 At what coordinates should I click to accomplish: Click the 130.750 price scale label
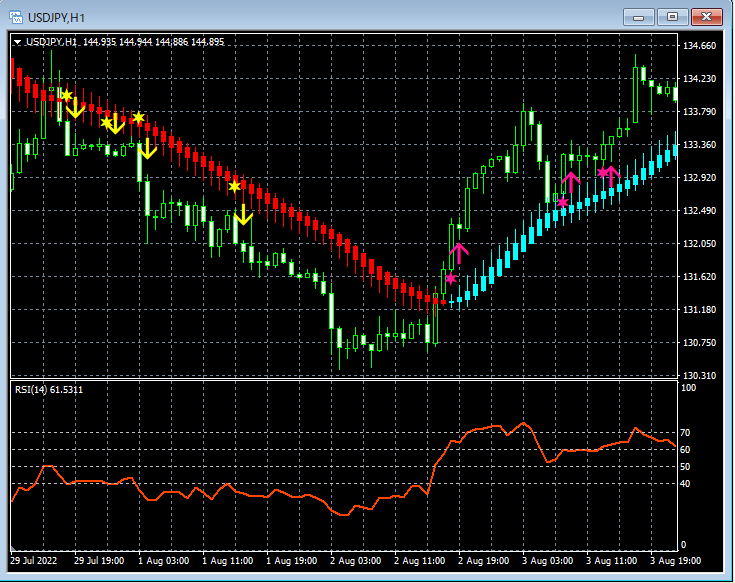(699, 343)
